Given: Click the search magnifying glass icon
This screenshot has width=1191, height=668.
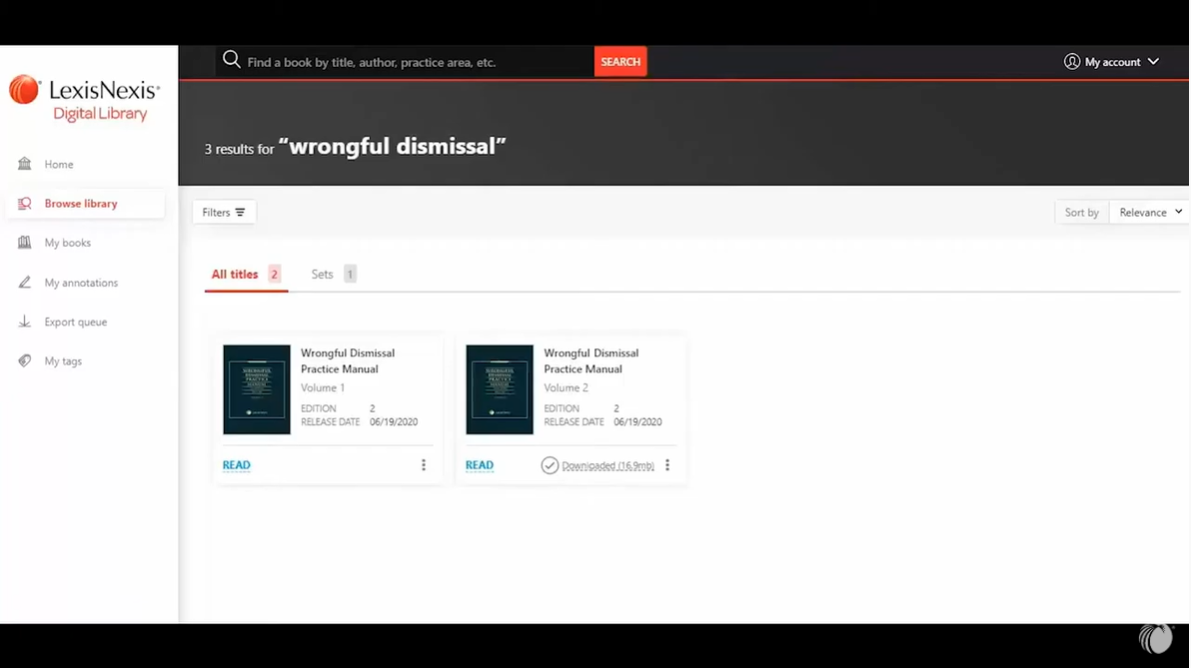Looking at the screenshot, I should click(x=231, y=59).
